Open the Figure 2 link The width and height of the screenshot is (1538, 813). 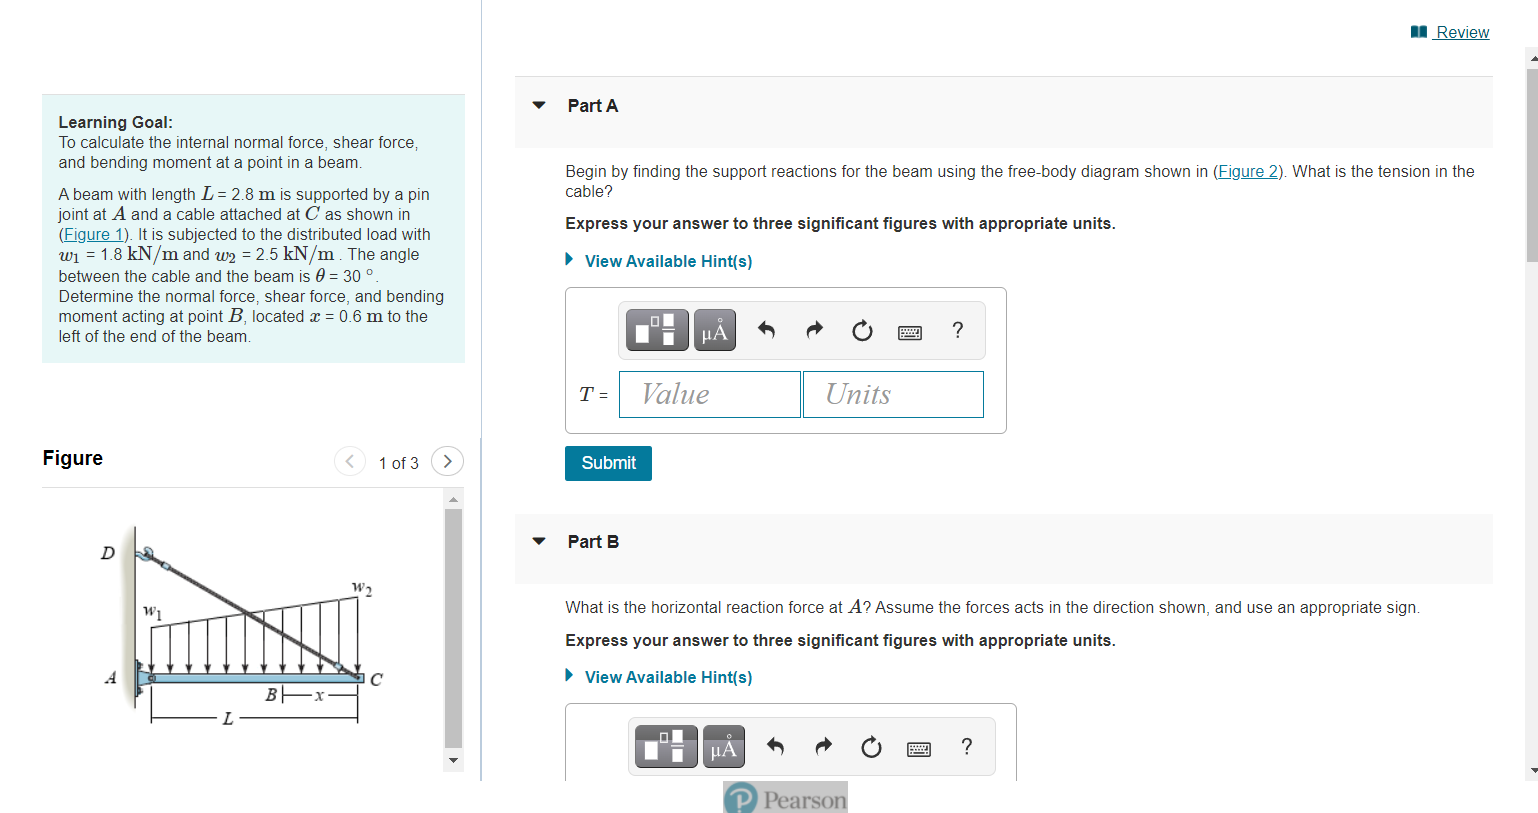(x=1248, y=171)
